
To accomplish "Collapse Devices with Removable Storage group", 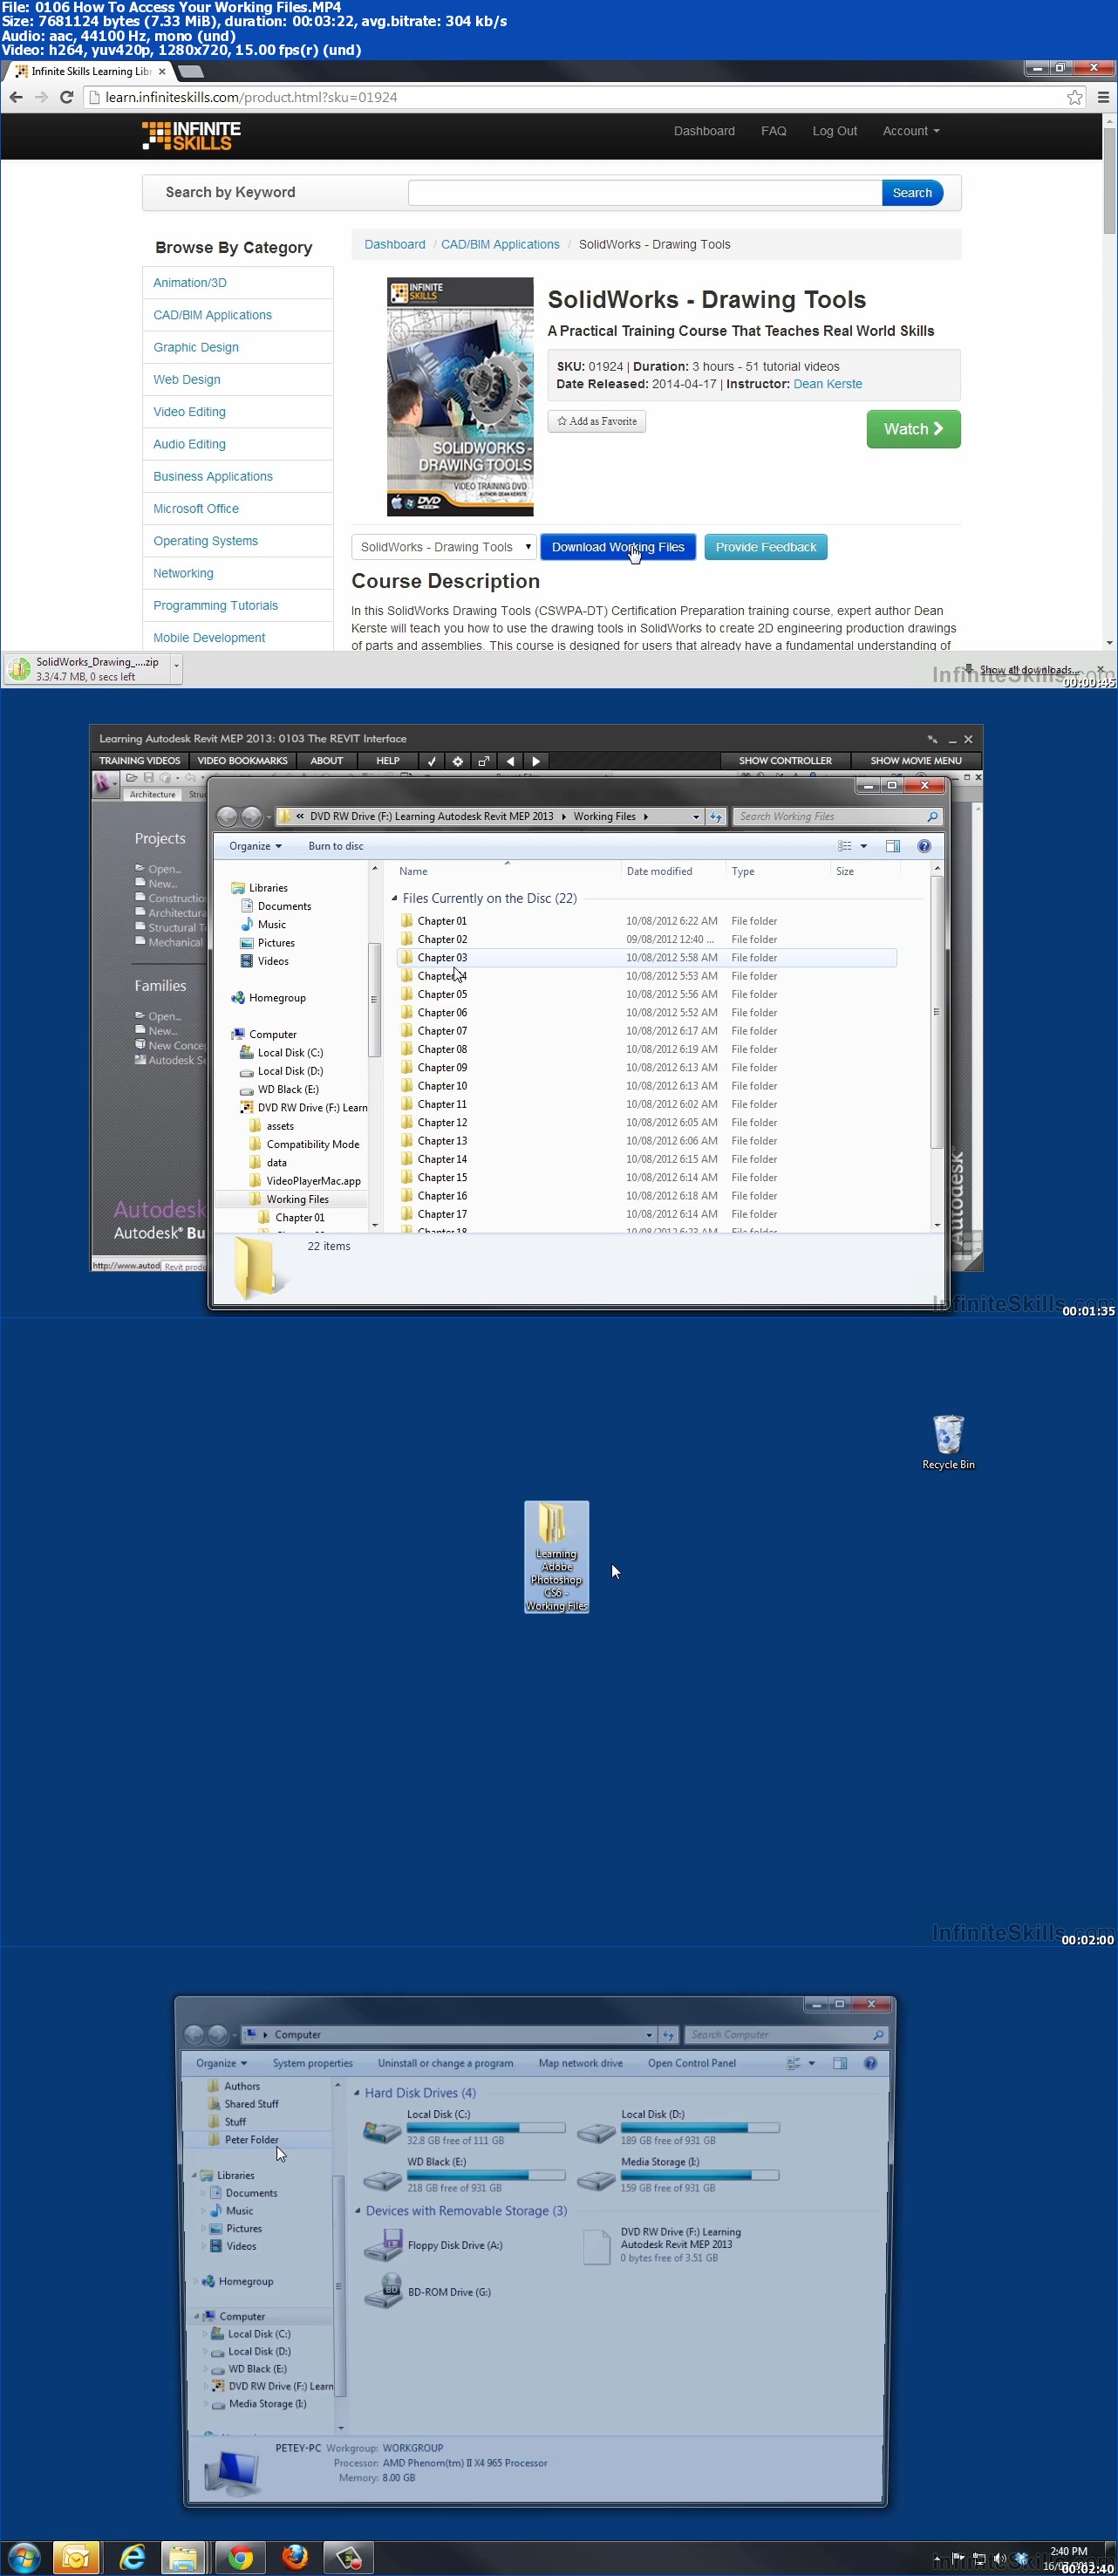I will (357, 2210).
